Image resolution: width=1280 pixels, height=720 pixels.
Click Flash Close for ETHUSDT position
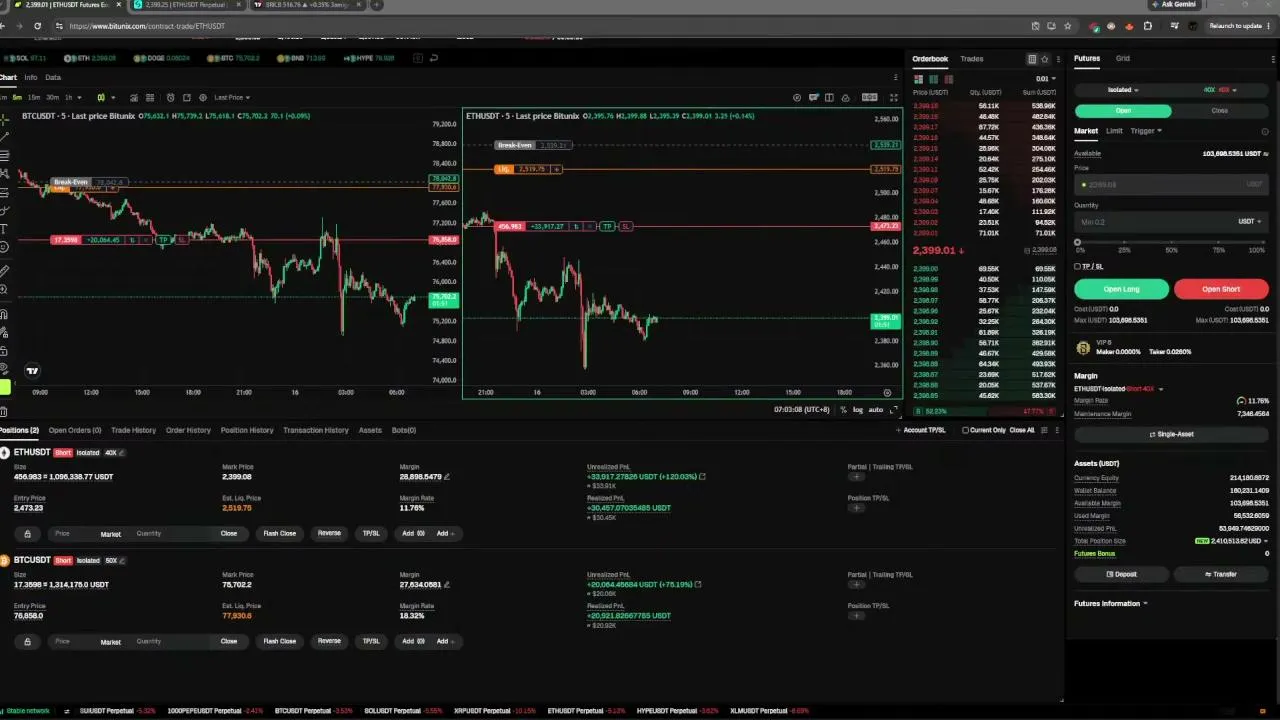279,534
